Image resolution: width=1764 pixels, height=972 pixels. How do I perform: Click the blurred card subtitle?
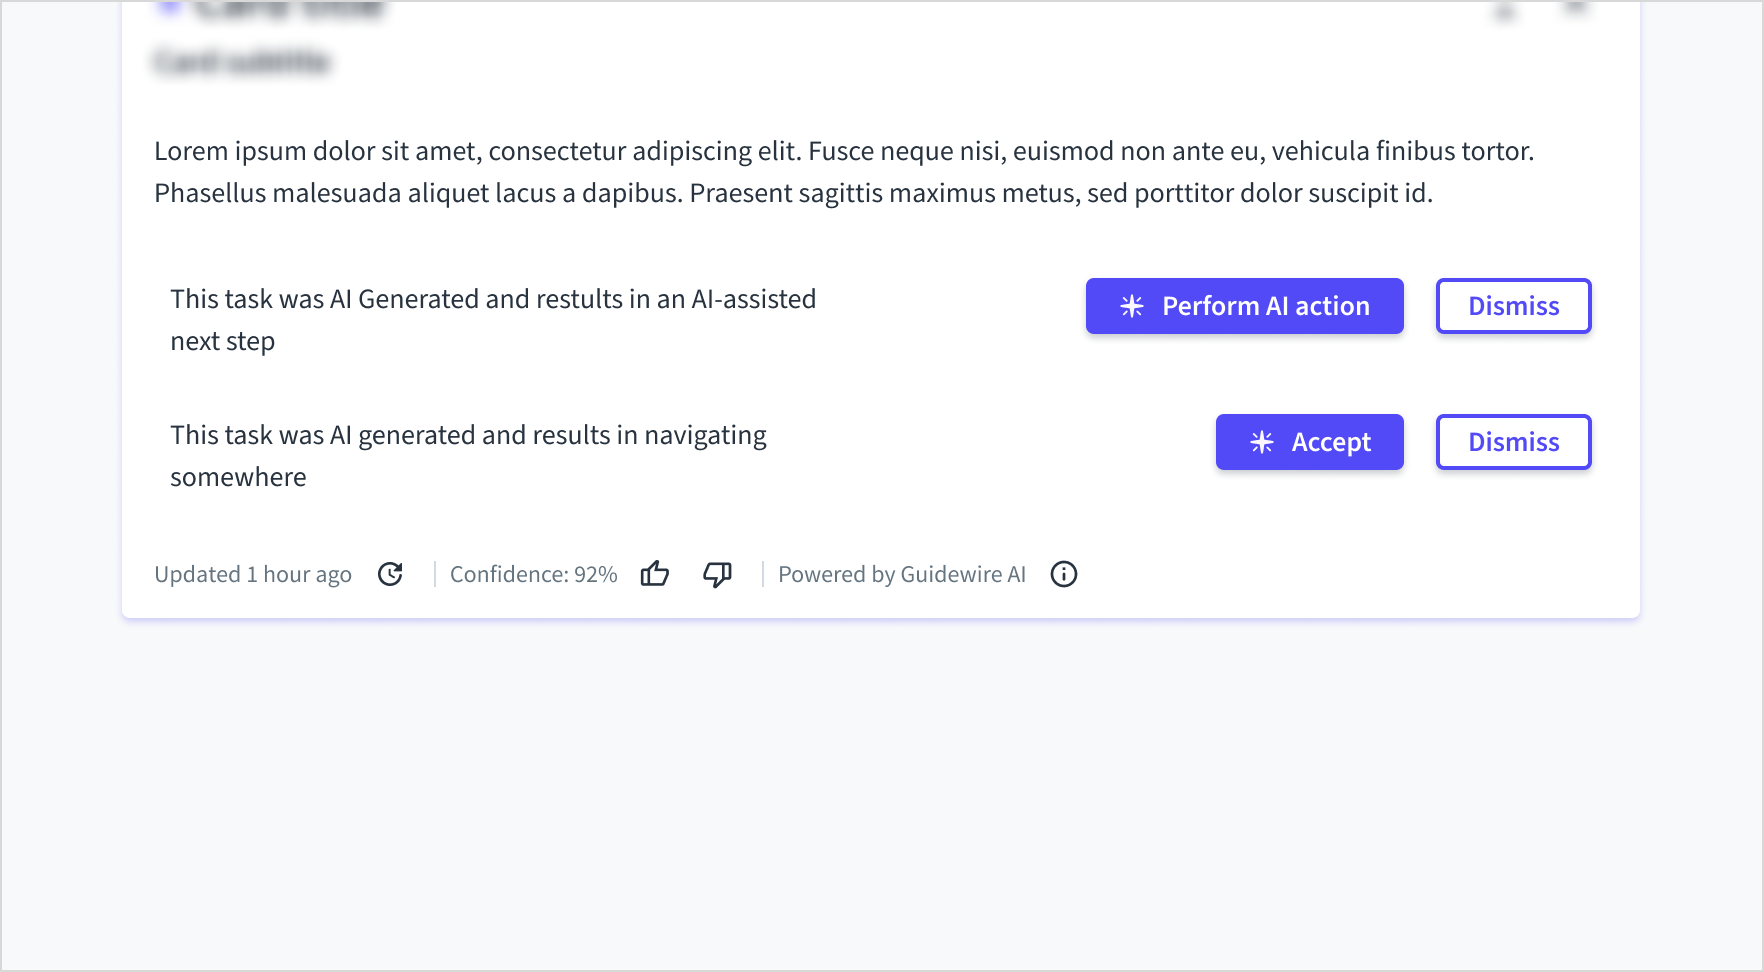[x=242, y=62]
